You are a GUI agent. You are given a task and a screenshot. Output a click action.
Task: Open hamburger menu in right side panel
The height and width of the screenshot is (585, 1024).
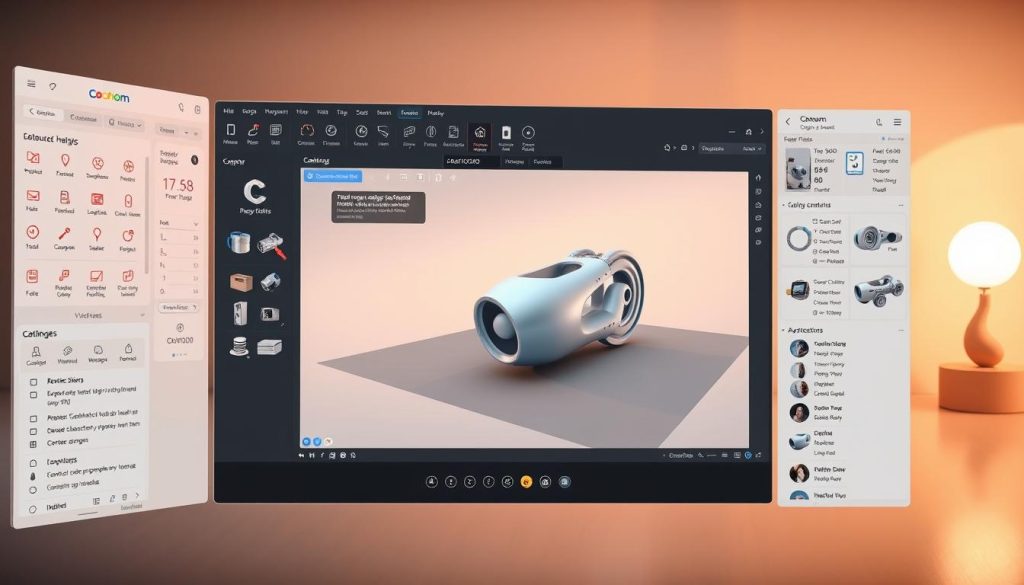pyautogui.click(x=898, y=122)
